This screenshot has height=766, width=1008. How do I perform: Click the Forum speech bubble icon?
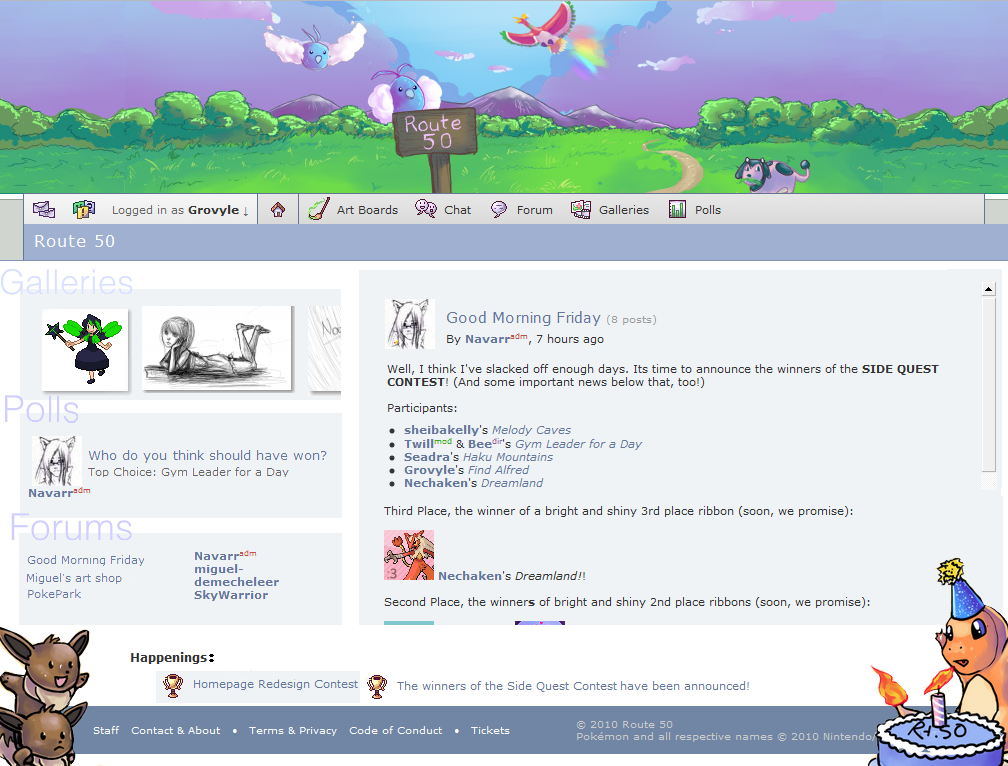499,209
